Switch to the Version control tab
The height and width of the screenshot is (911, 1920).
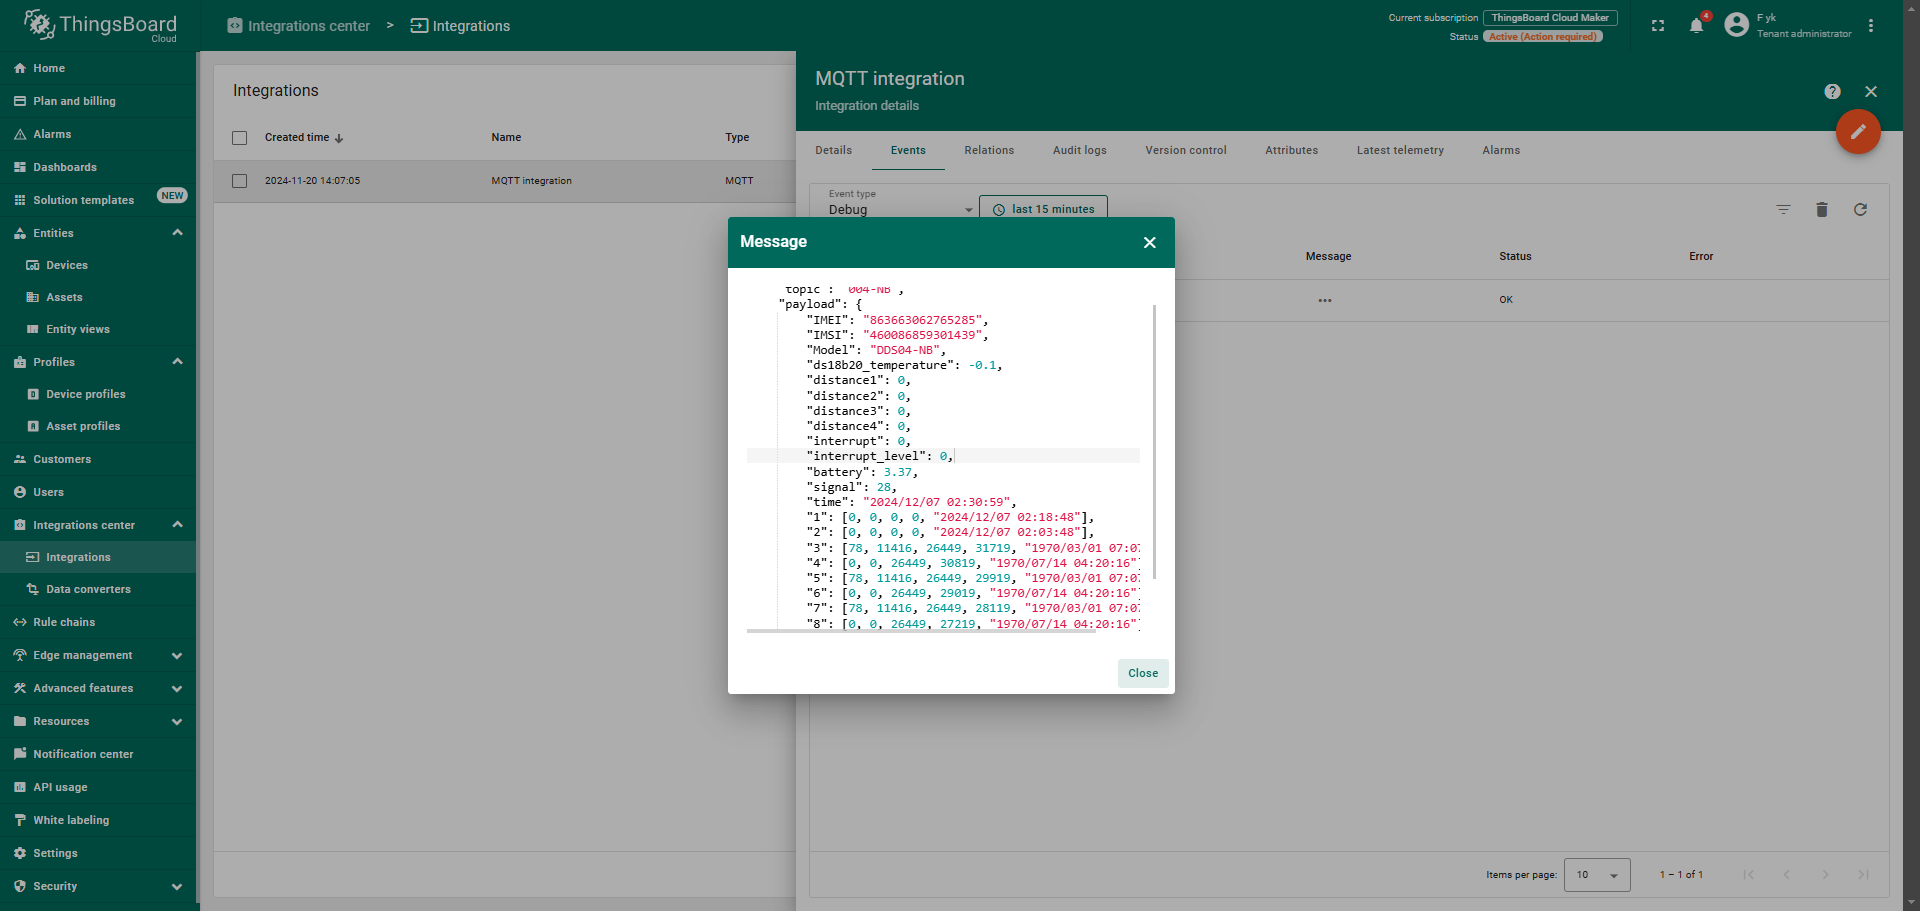pyautogui.click(x=1186, y=150)
